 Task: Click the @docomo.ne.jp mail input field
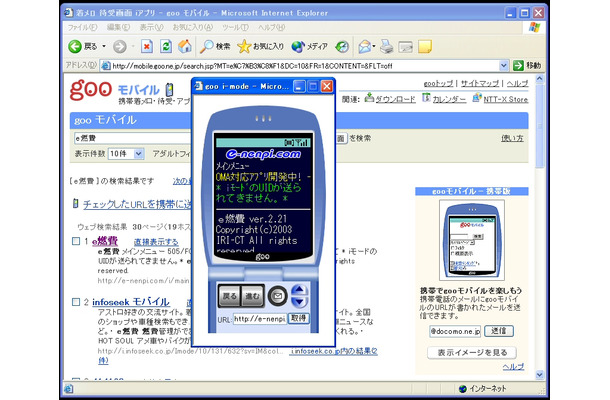tap(455, 331)
